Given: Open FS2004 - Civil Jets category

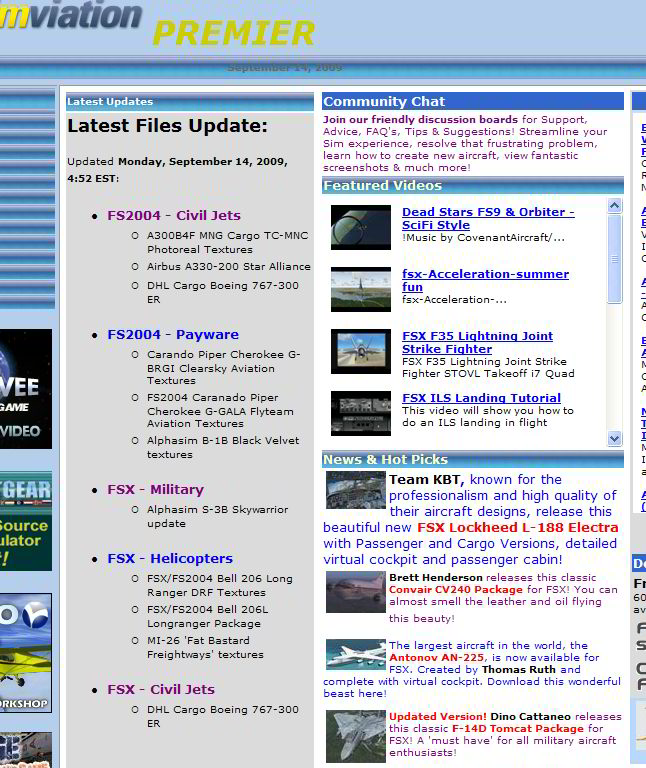Looking at the screenshot, I should click(x=174, y=215).
